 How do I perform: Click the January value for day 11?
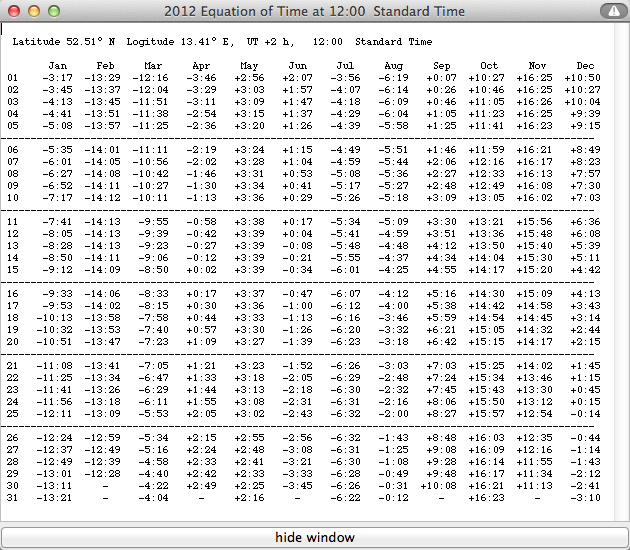(x=56, y=221)
